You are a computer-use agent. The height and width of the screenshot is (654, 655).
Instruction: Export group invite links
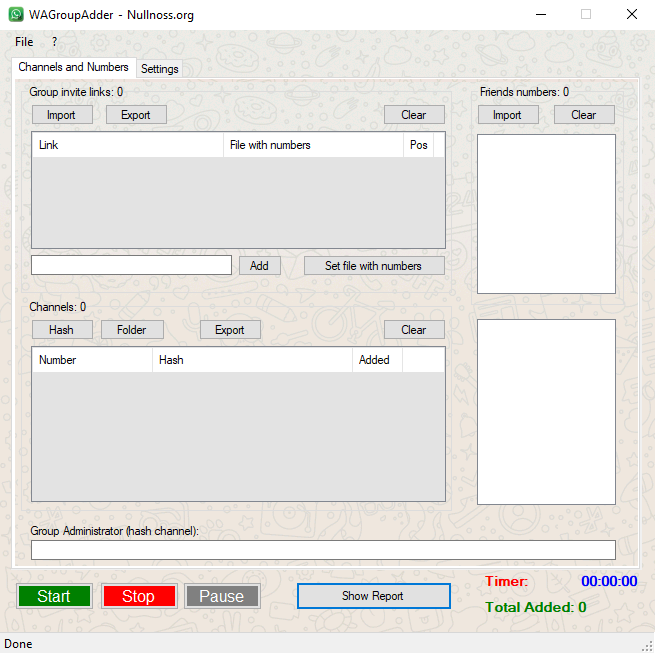(135, 115)
